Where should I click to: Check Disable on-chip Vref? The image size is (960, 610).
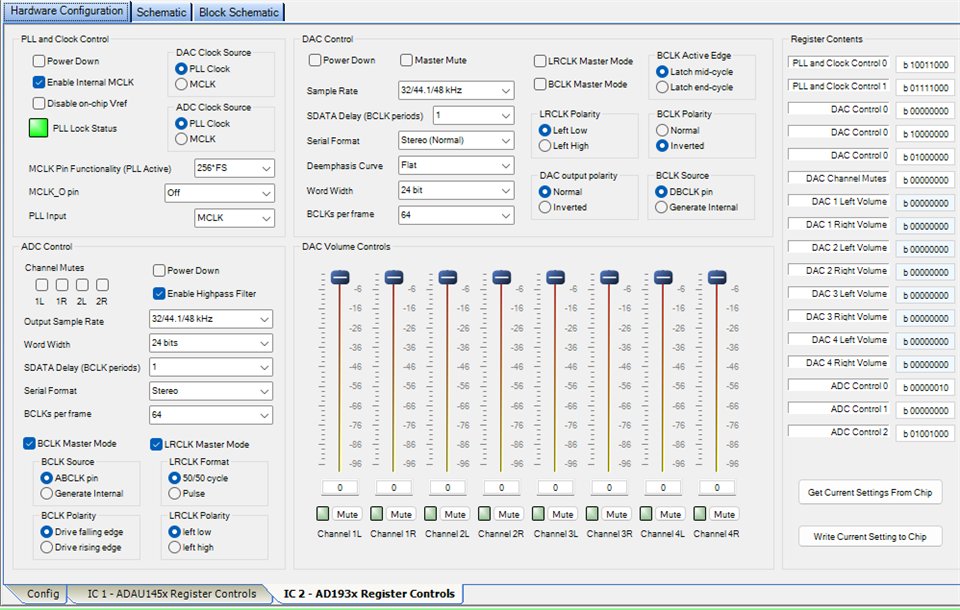39,103
